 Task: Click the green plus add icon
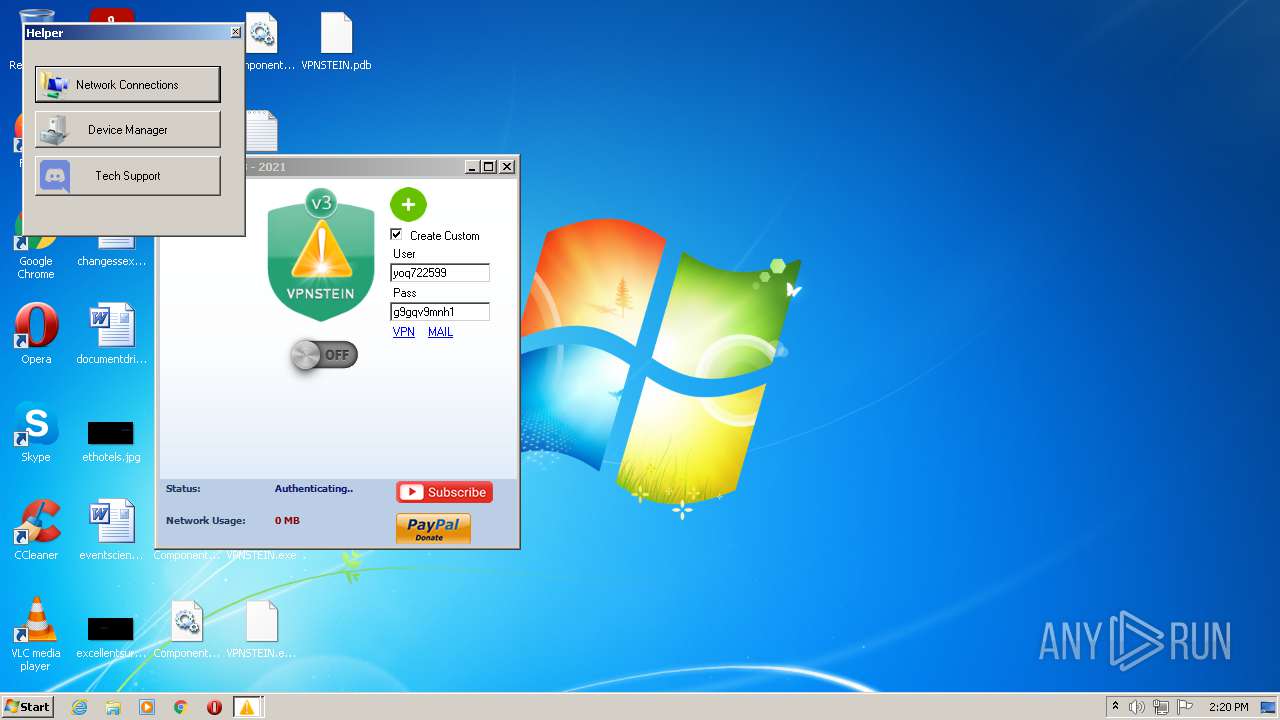[x=408, y=204]
